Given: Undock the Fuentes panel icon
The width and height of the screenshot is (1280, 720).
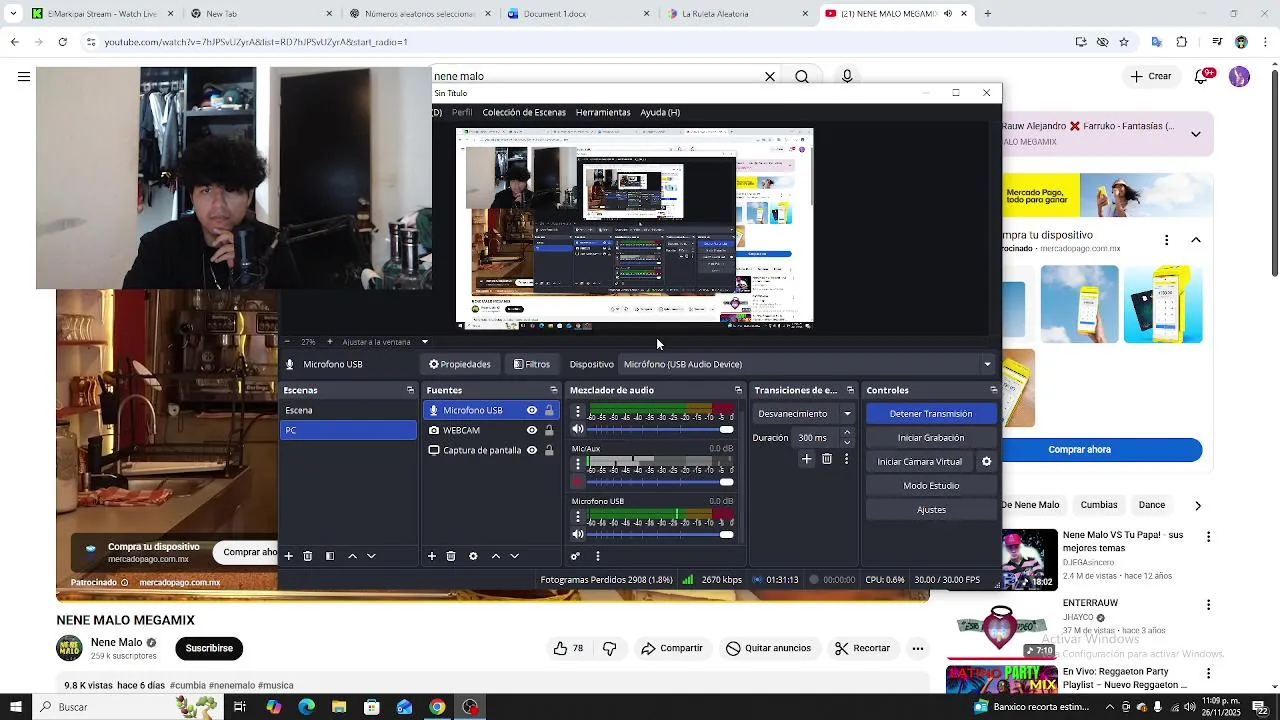Looking at the screenshot, I should click(554, 390).
